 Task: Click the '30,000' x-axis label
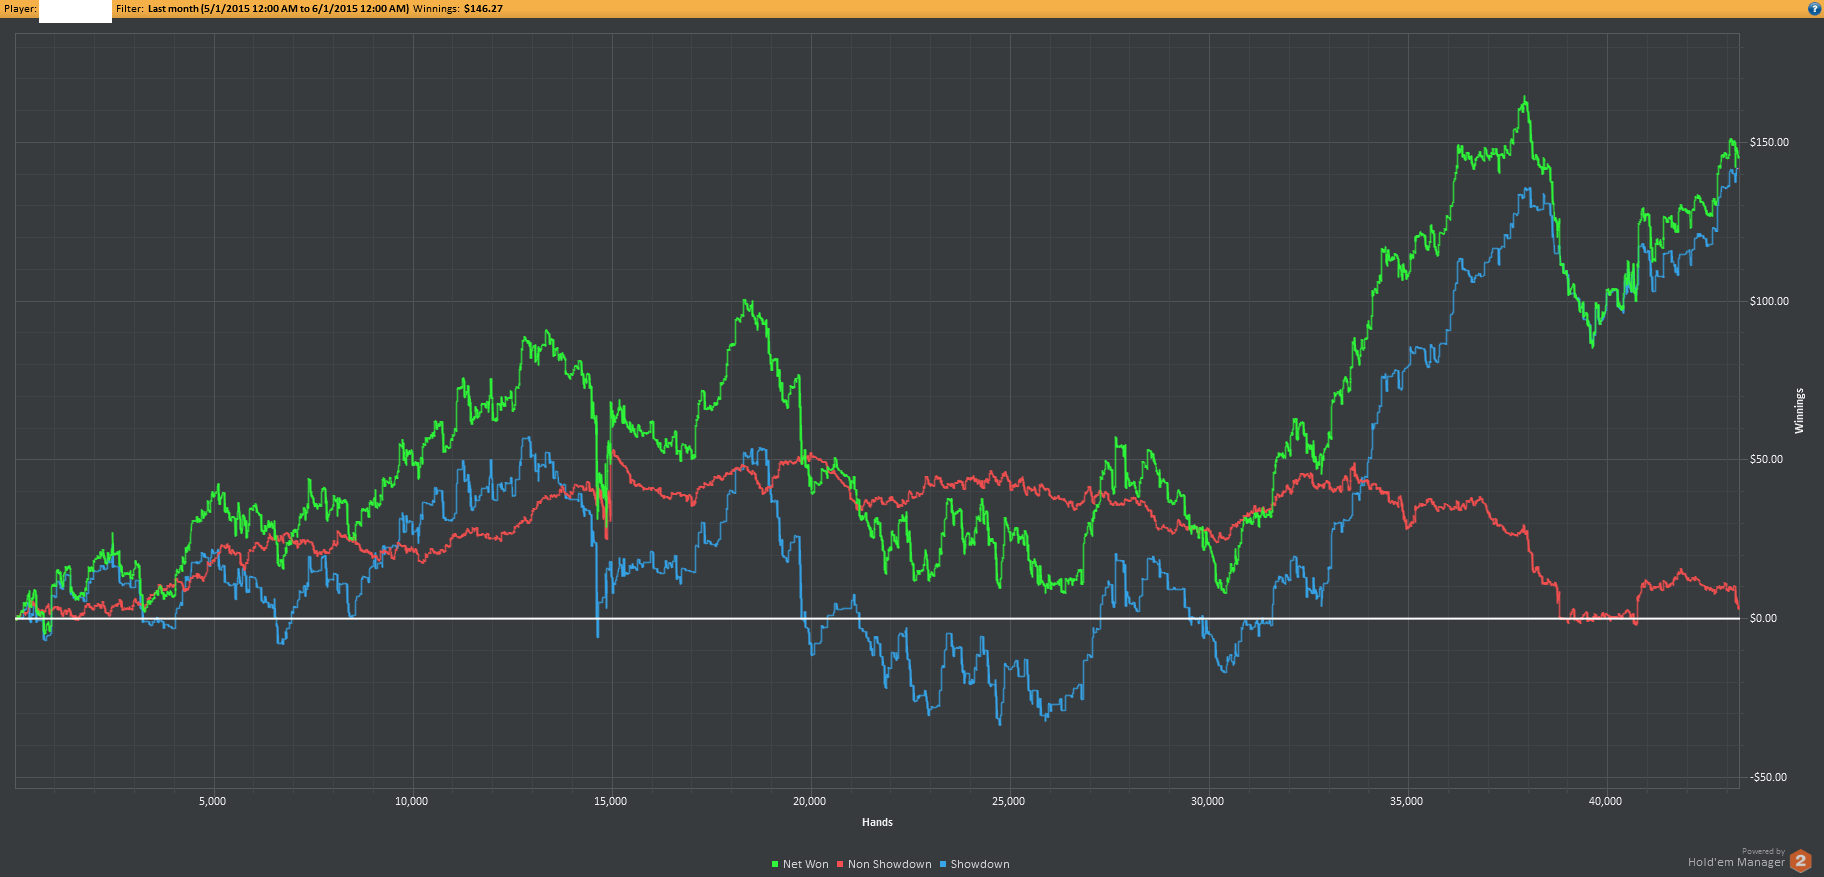click(1208, 801)
